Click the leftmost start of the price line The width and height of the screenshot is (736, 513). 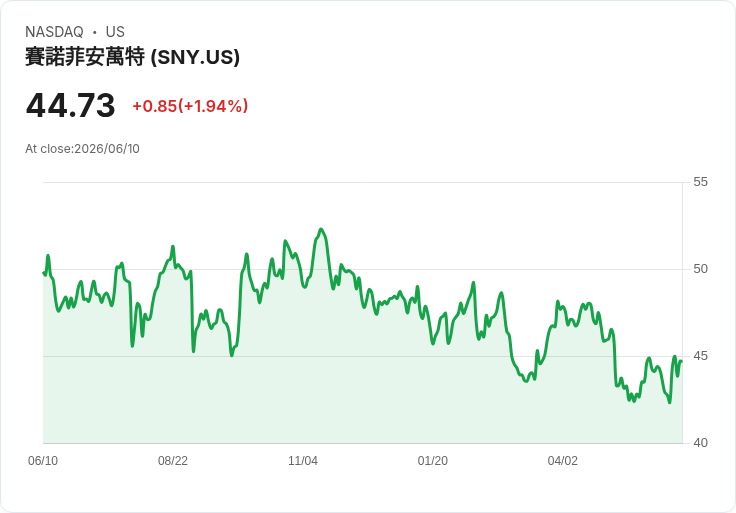[44, 272]
